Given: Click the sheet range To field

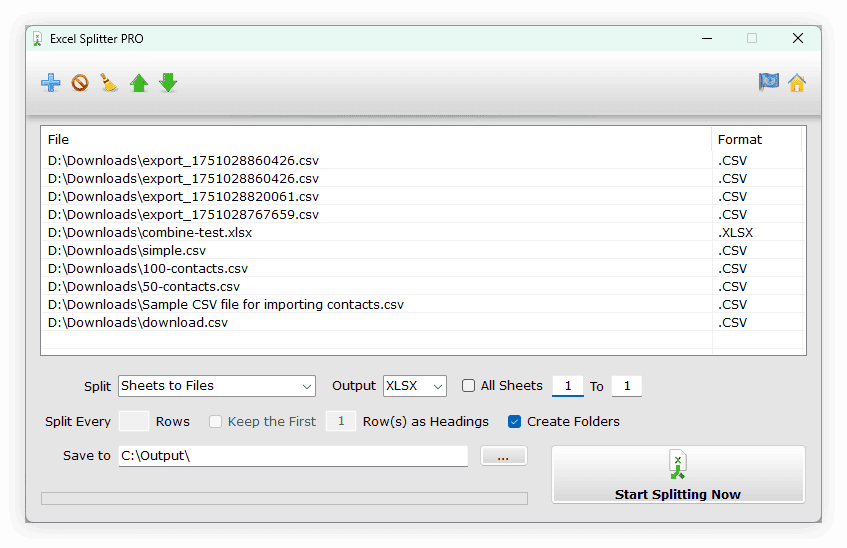Looking at the screenshot, I should tap(627, 386).
